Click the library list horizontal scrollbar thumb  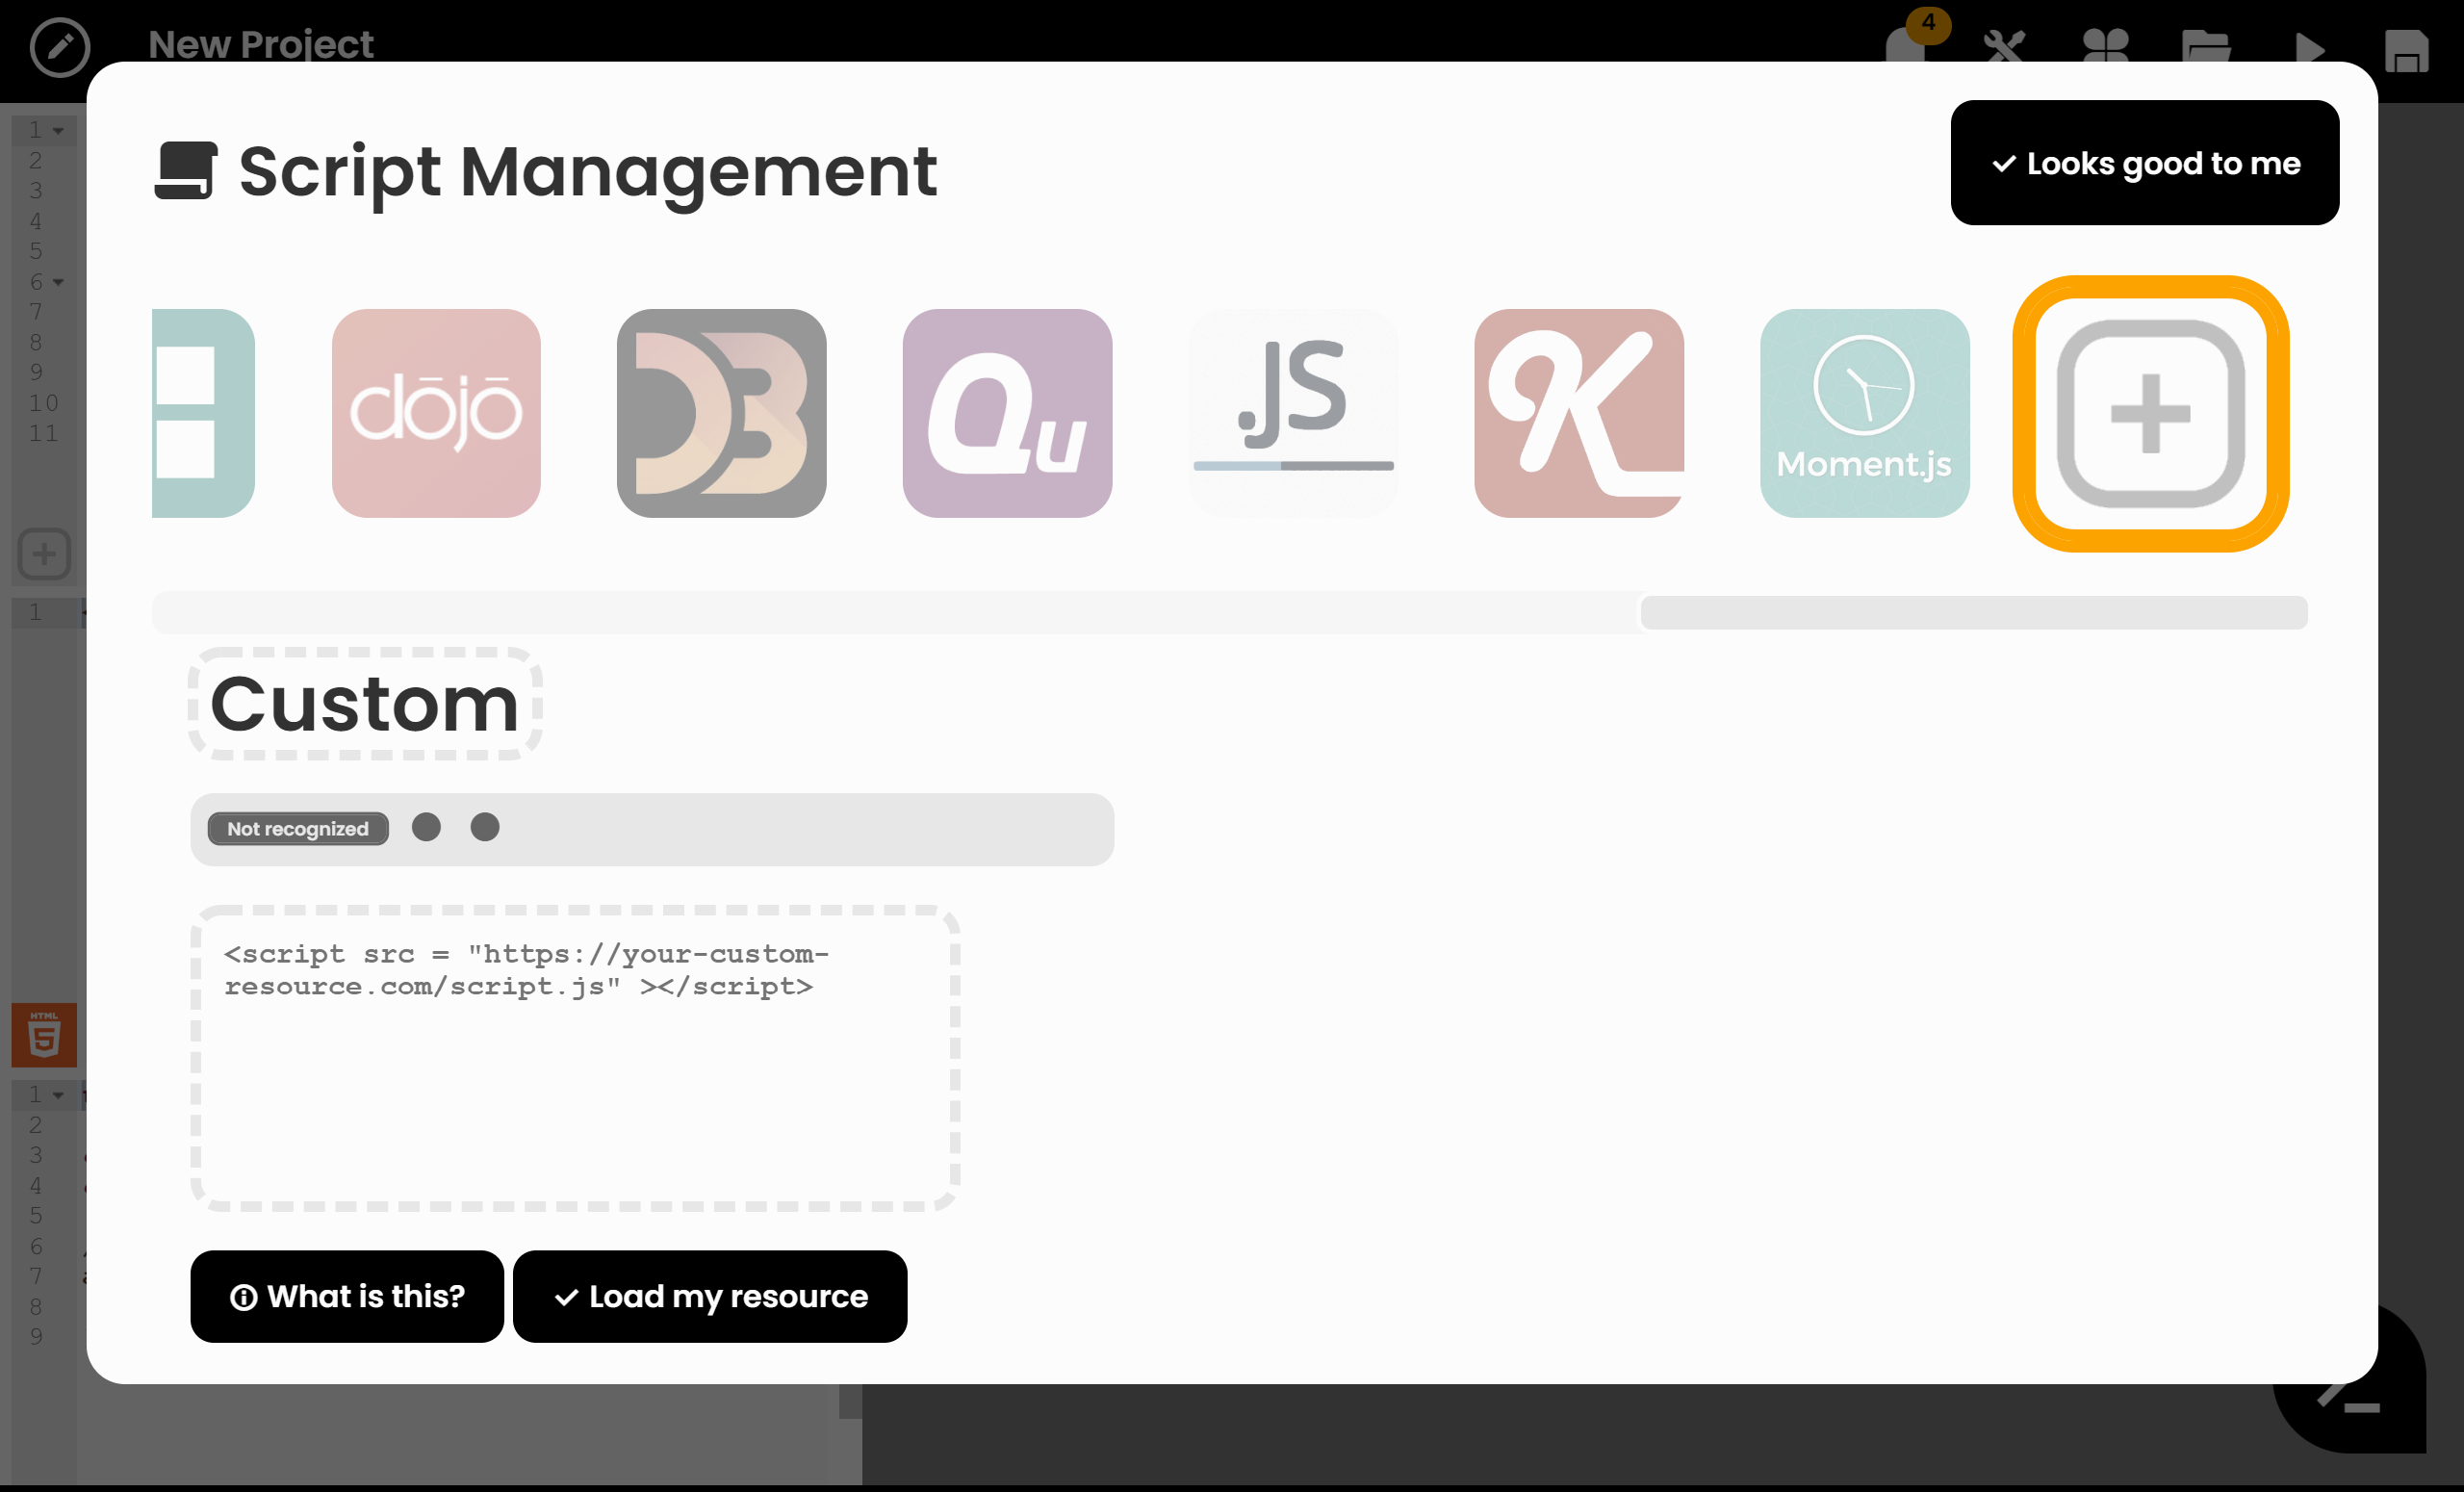[x=1974, y=612]
